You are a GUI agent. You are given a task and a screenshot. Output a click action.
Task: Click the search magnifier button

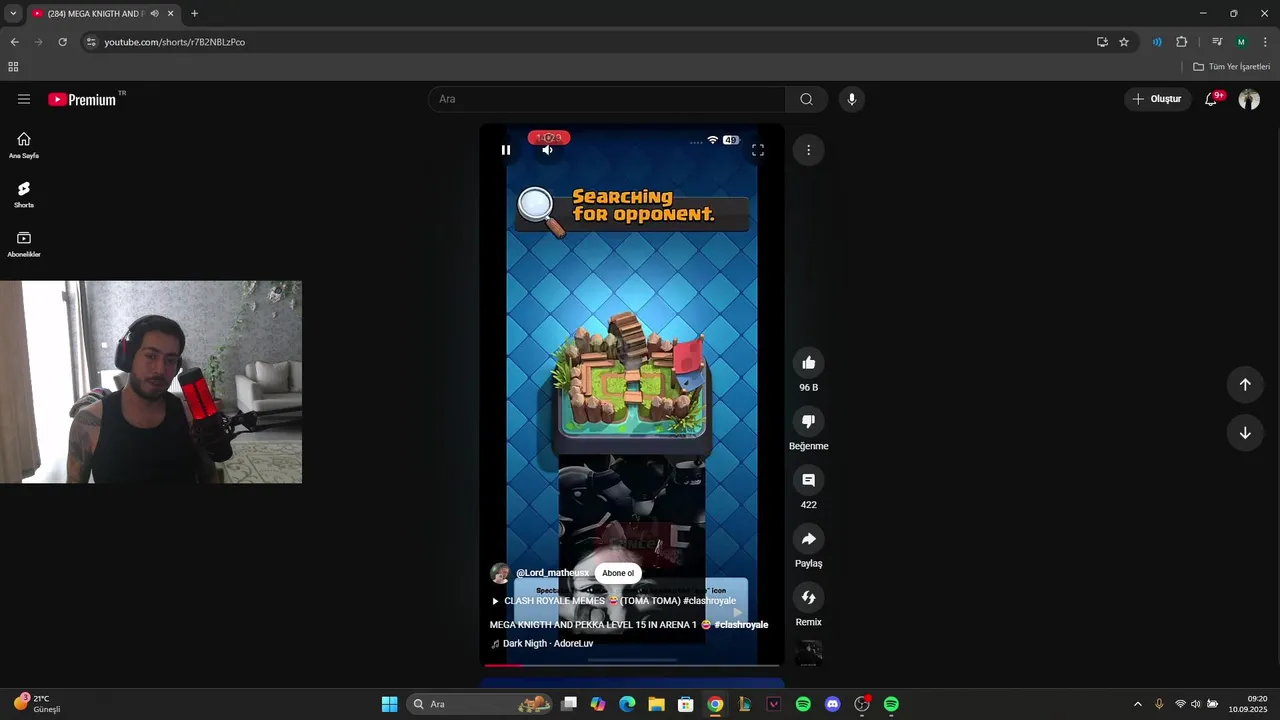click(806, 99)
